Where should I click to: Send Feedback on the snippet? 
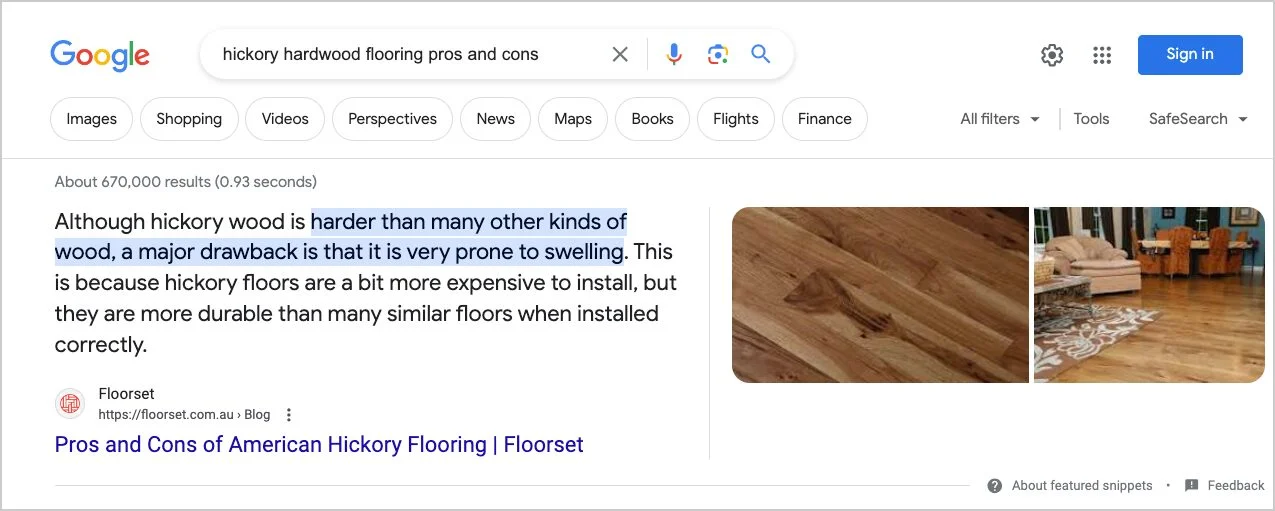[x=1224, y=485]
